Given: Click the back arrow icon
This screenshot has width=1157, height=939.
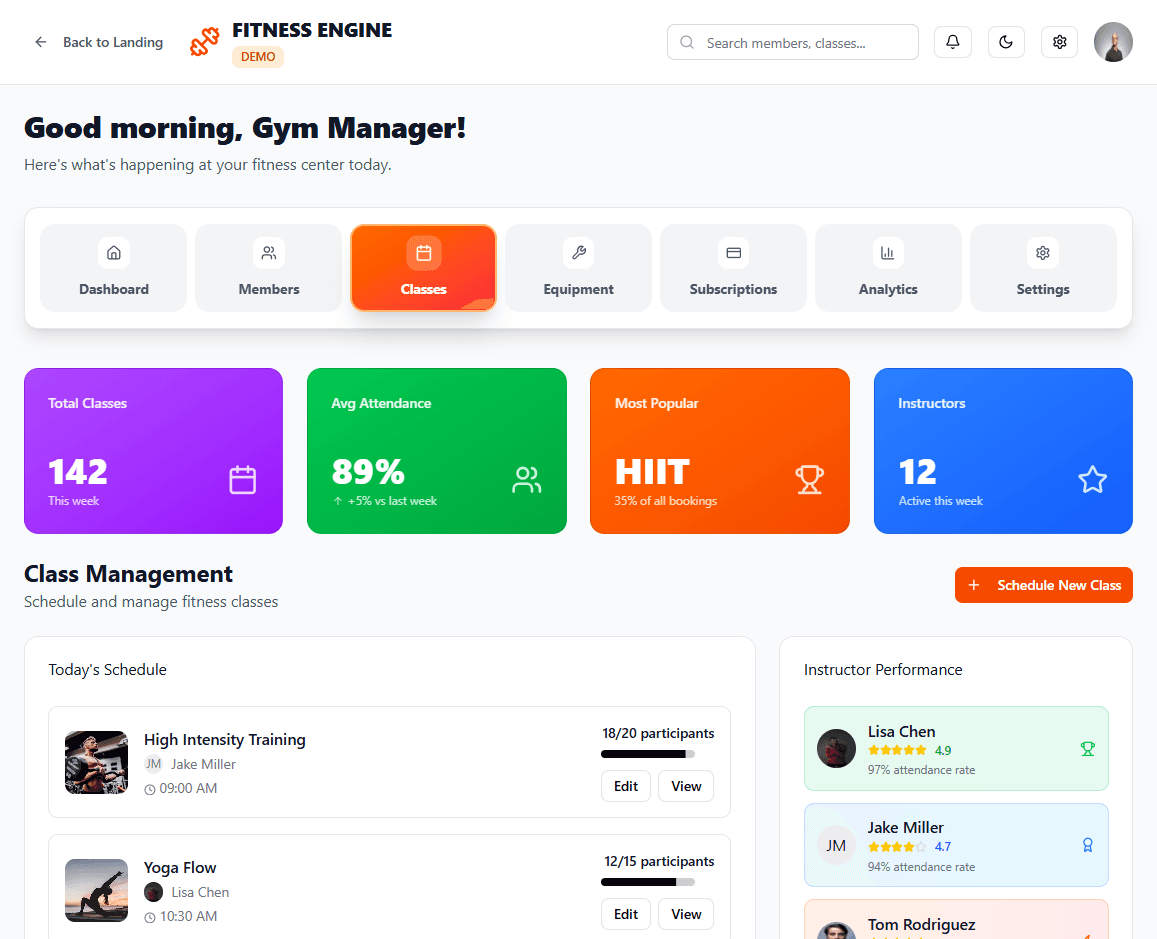Looking at the screenshot, I should click(x=41, y=42).
